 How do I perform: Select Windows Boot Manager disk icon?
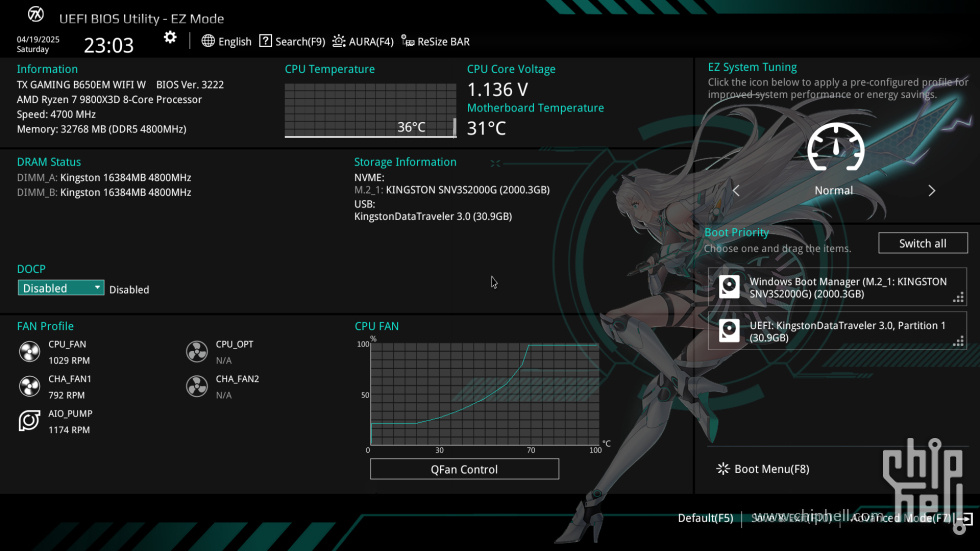click(729, 287)
